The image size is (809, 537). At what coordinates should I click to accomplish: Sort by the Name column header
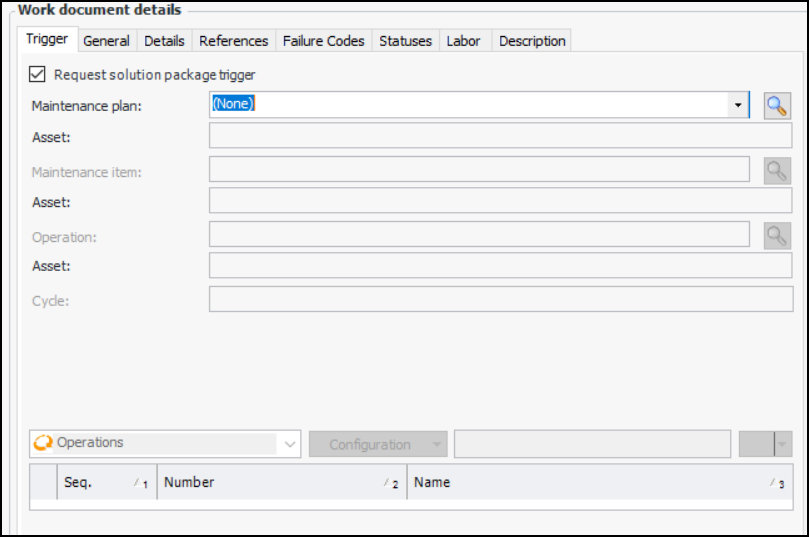click(x=600, y=482)
